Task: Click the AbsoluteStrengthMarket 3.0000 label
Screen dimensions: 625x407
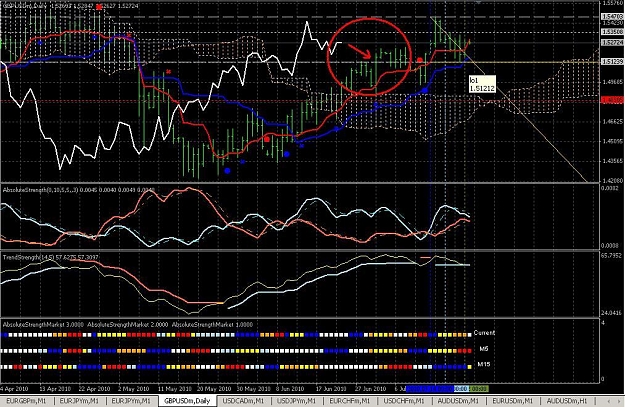Action: pyautogui.click(x=43, y=325)
